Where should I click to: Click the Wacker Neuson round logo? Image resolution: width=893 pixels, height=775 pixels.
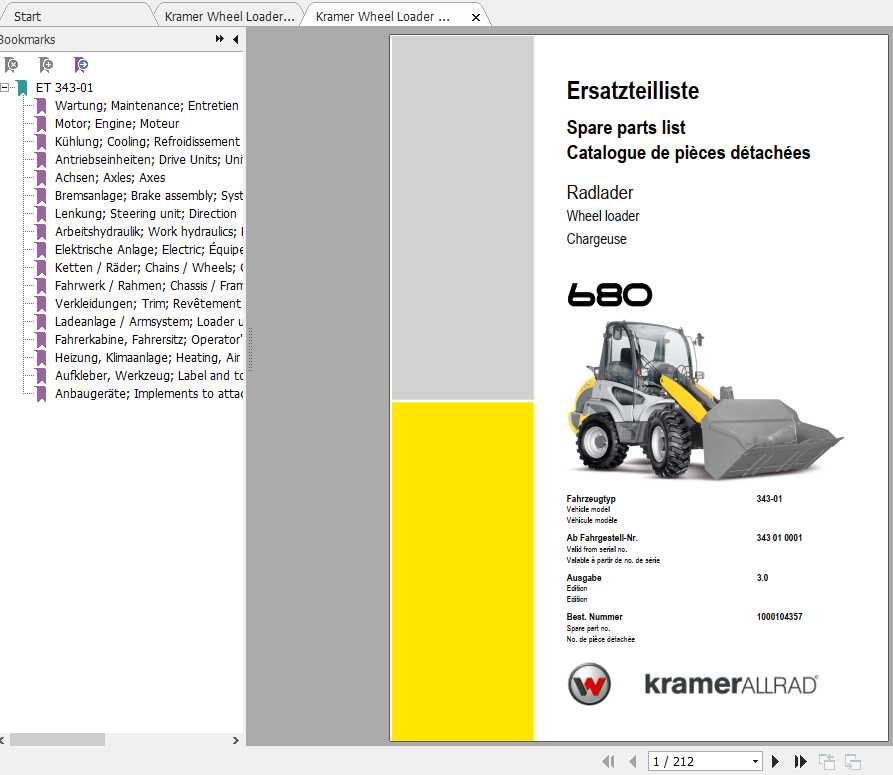(589, 684)
